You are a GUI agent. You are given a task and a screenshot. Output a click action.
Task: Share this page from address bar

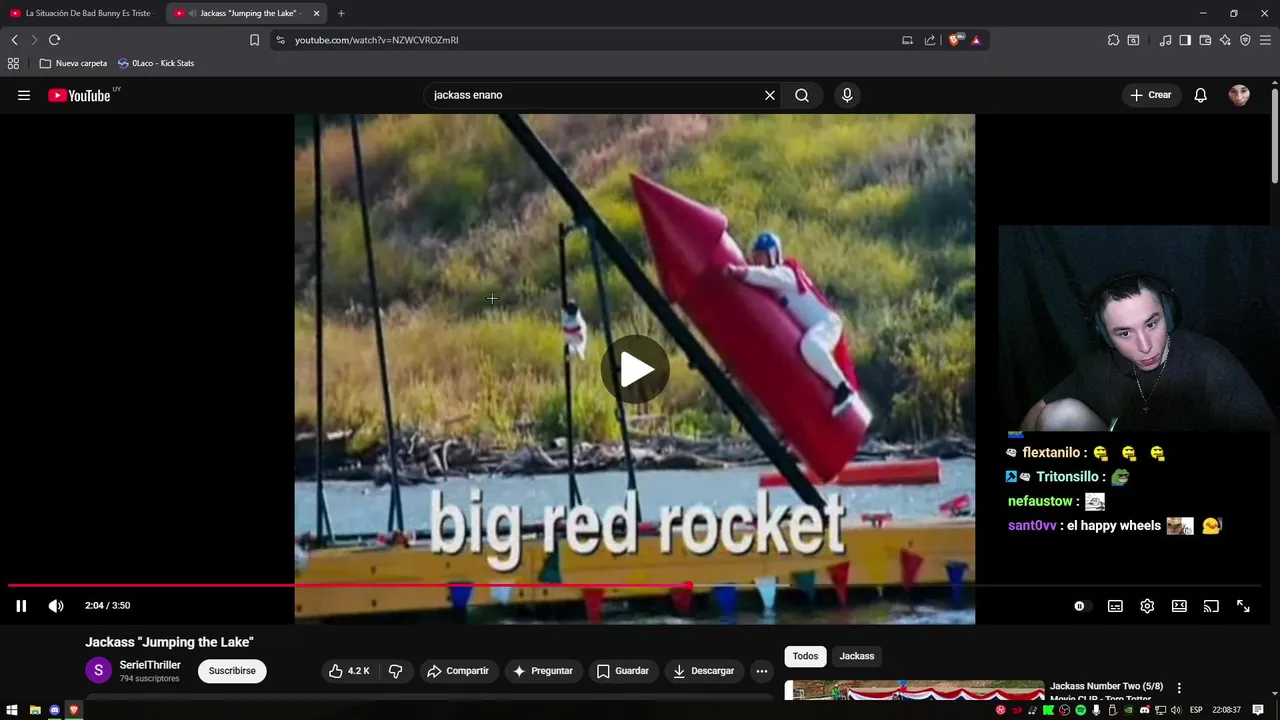point(930,40)
